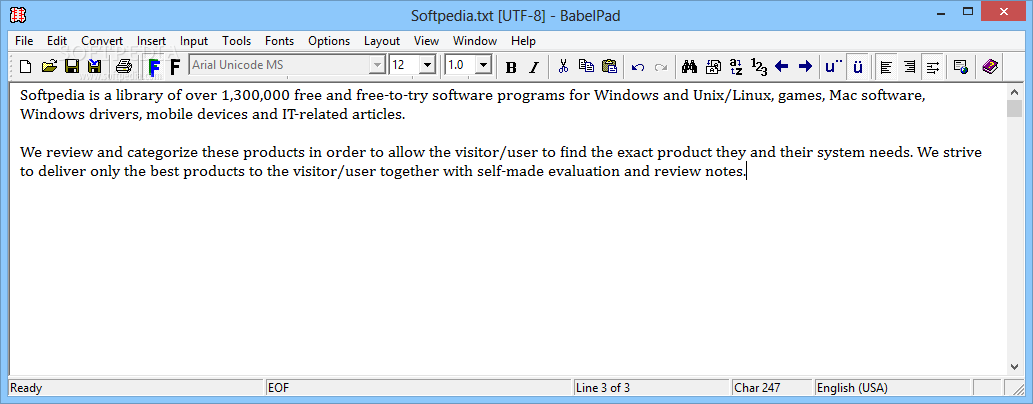This screenshot has width=1033, height=404.
Task: Click "Line 3 of 3" in status bar
Action: 603,388
